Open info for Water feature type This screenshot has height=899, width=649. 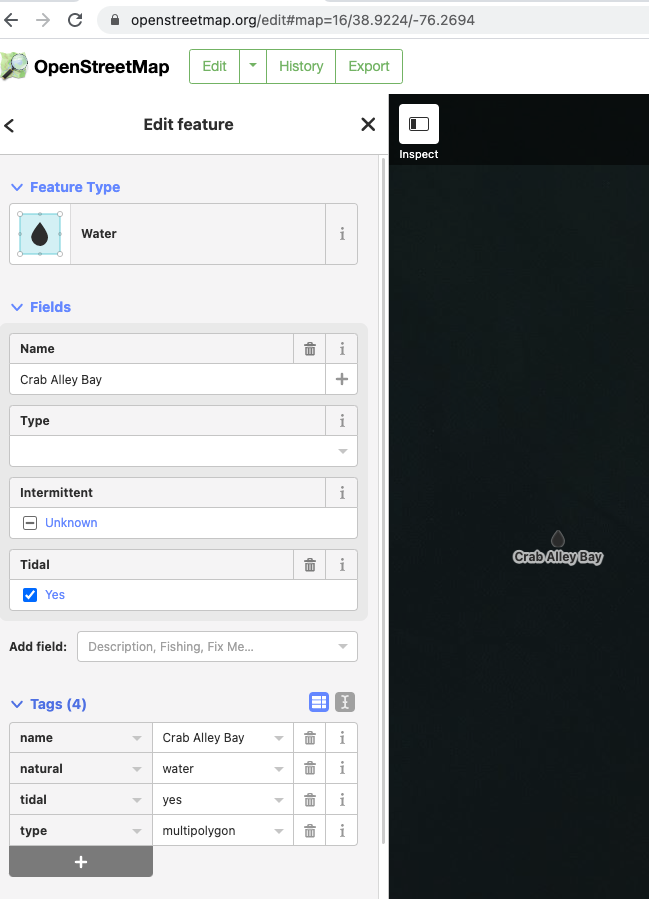(x=342, y=234)
